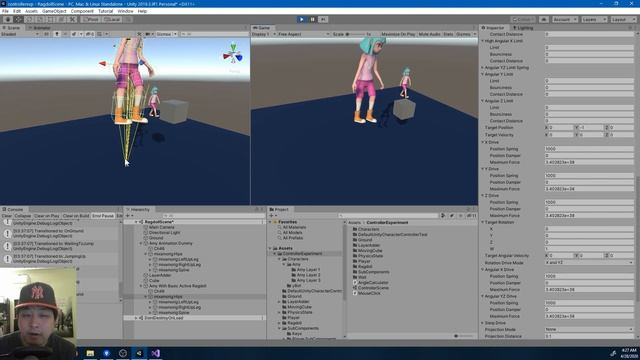Open the SubComponents folder in asset list
Viewport: 640px width, 360px height.
point(373,272)
